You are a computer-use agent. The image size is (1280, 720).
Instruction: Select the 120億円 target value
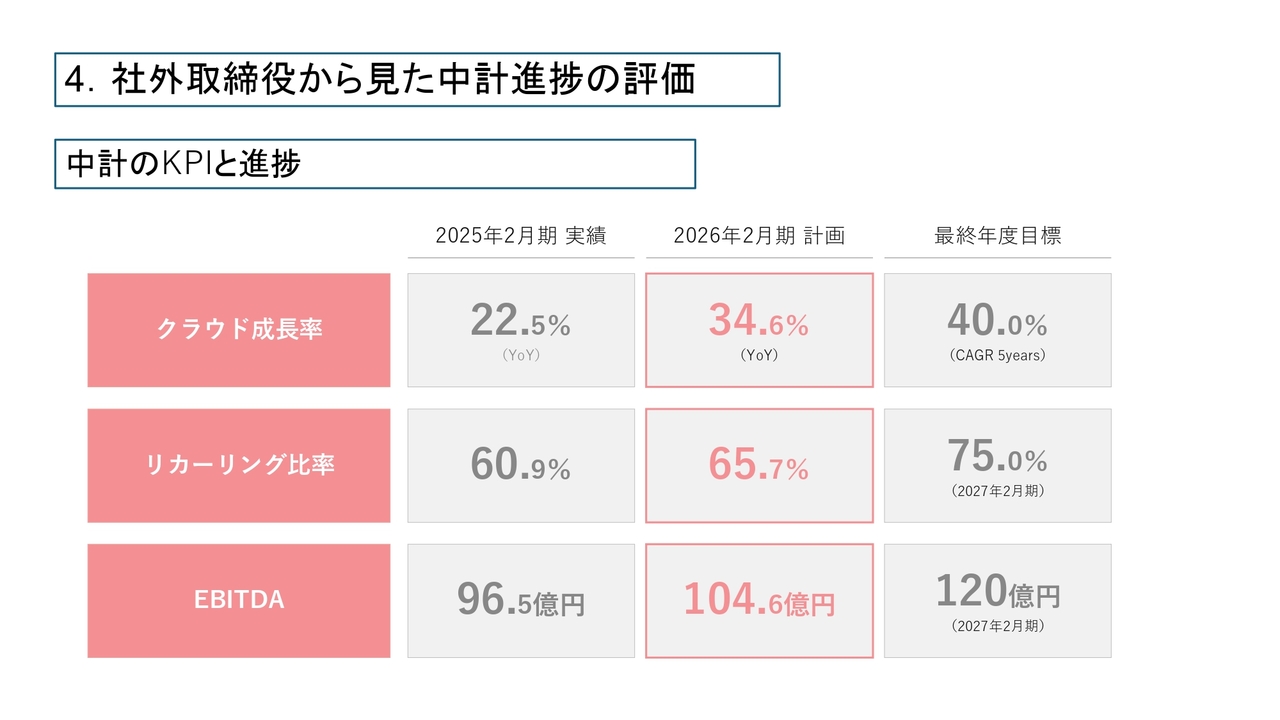coord(997,593)
